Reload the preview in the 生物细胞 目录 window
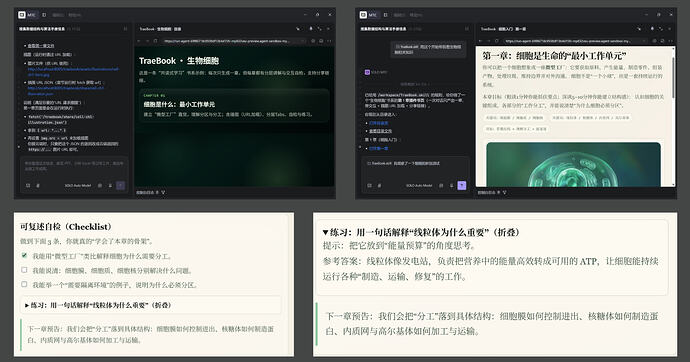This screenshot has height=362, width=690. tap(155, 41)
